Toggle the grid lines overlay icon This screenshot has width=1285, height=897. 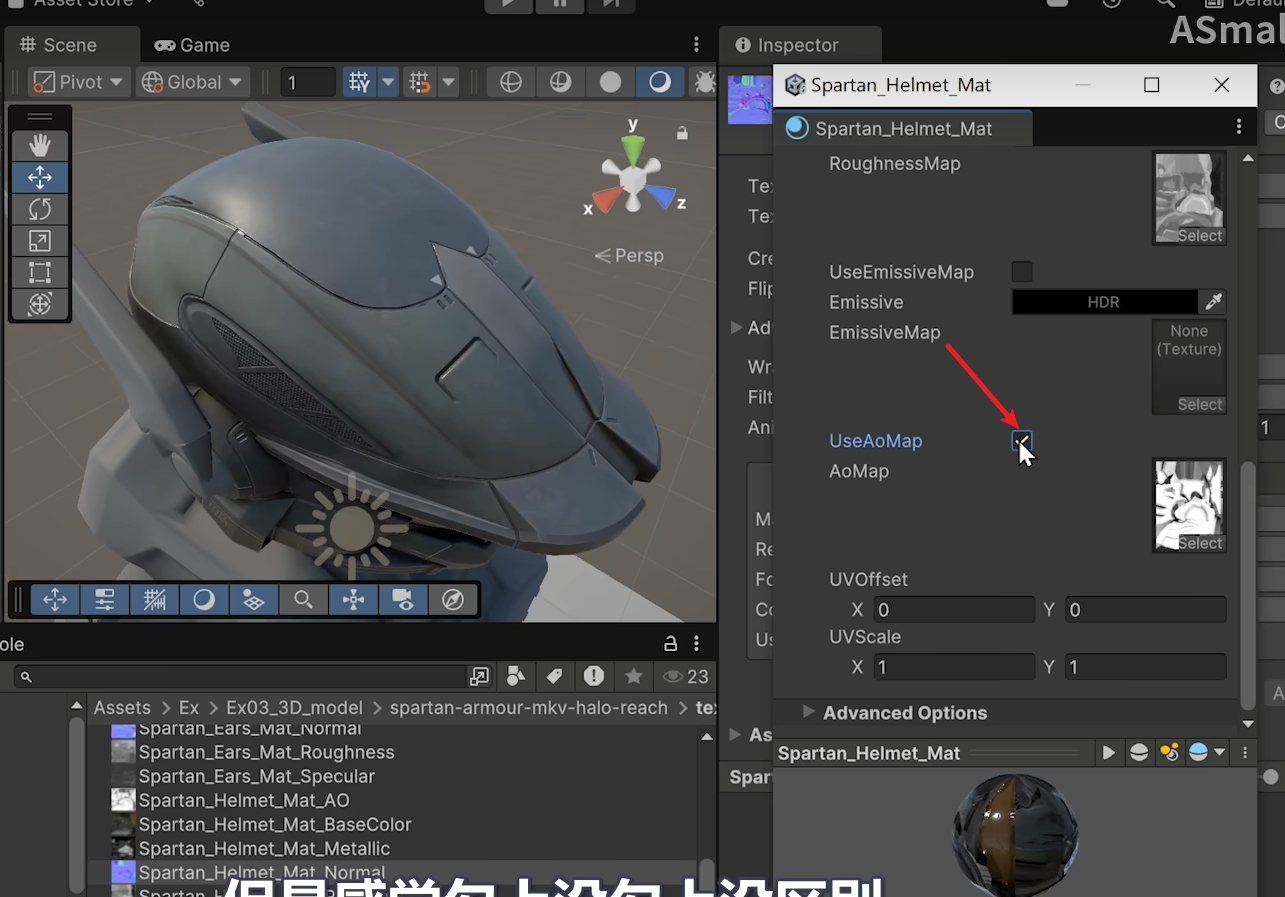tap(155, 600)
